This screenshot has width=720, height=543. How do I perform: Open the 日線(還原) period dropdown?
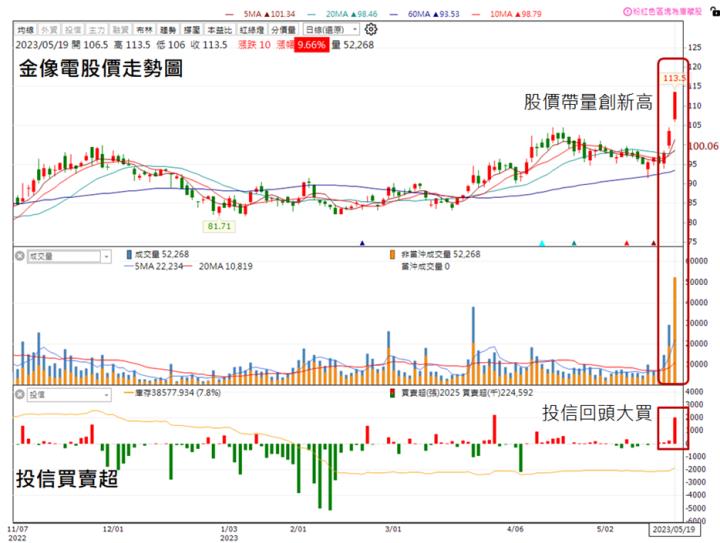[x=331, y=29]
